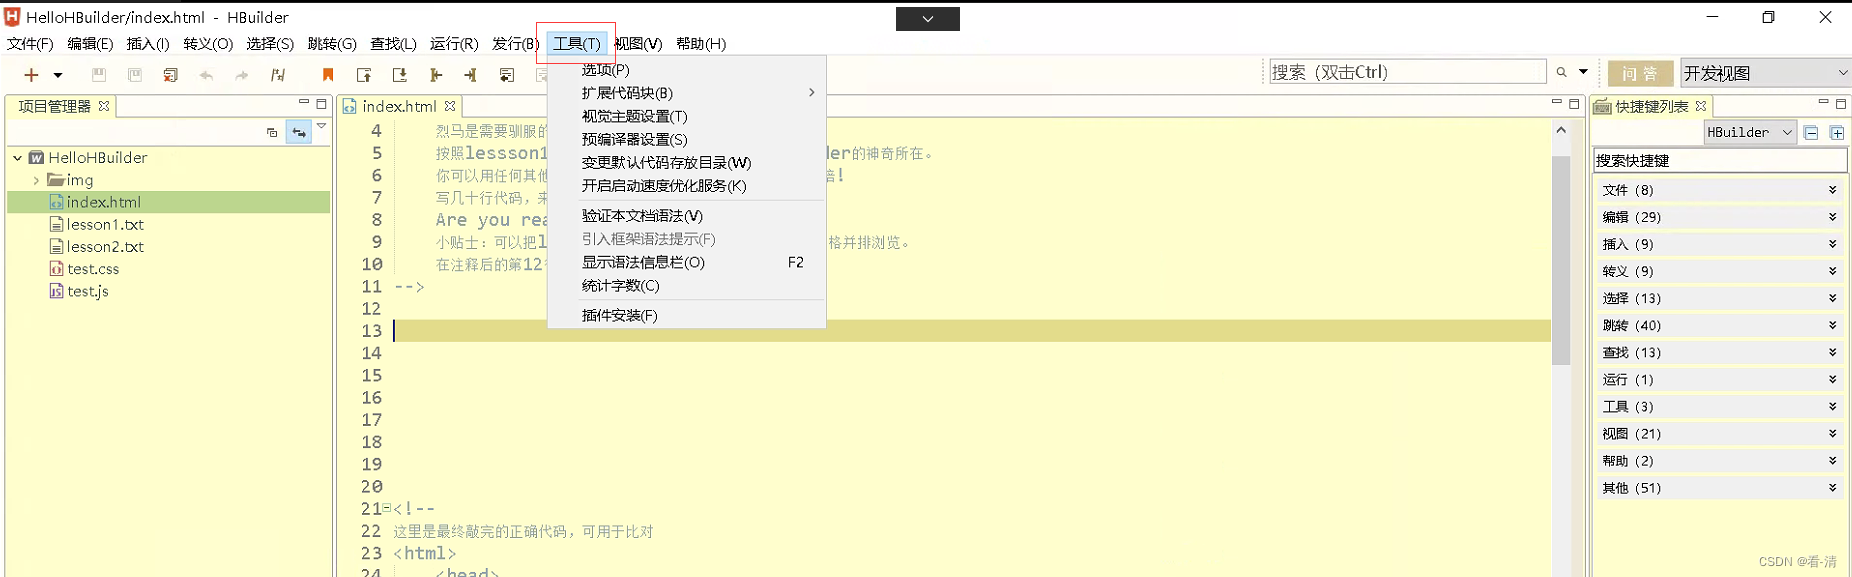Open the 运行(R) menu
1852x577 pixels.
pos(454,44)
